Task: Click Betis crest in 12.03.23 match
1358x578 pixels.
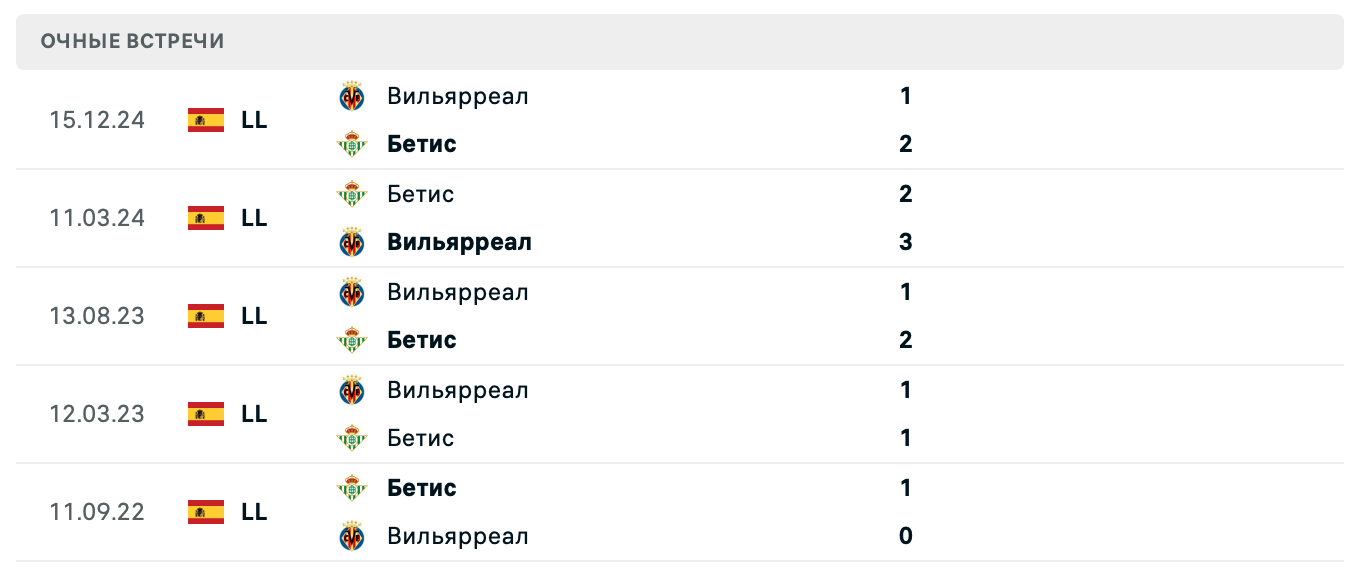Action: 352,438
